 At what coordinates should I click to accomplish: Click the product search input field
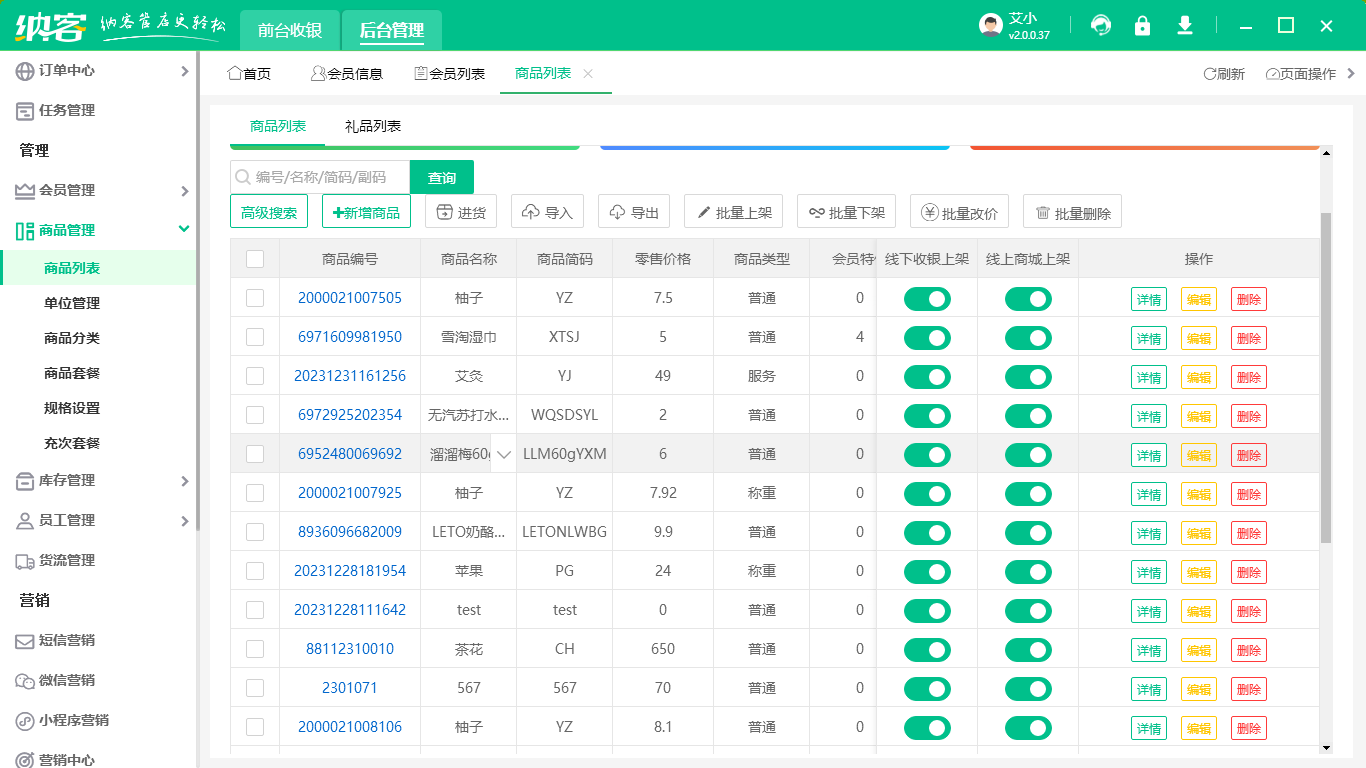click(x=320, y=177)
